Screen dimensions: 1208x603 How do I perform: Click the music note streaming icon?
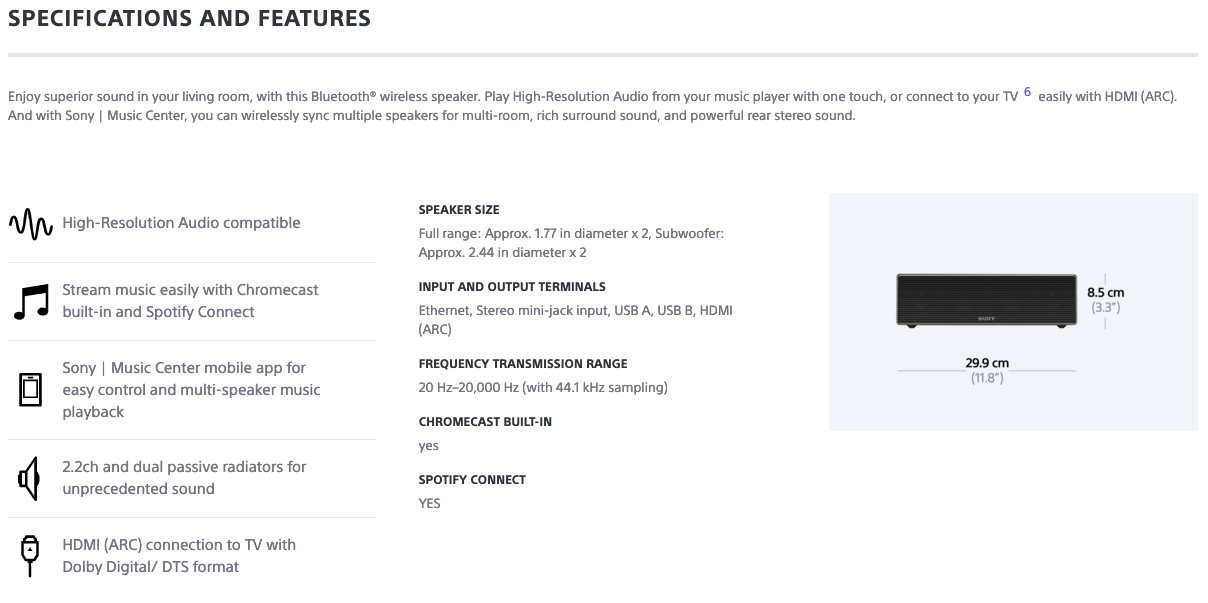[31, 301]
